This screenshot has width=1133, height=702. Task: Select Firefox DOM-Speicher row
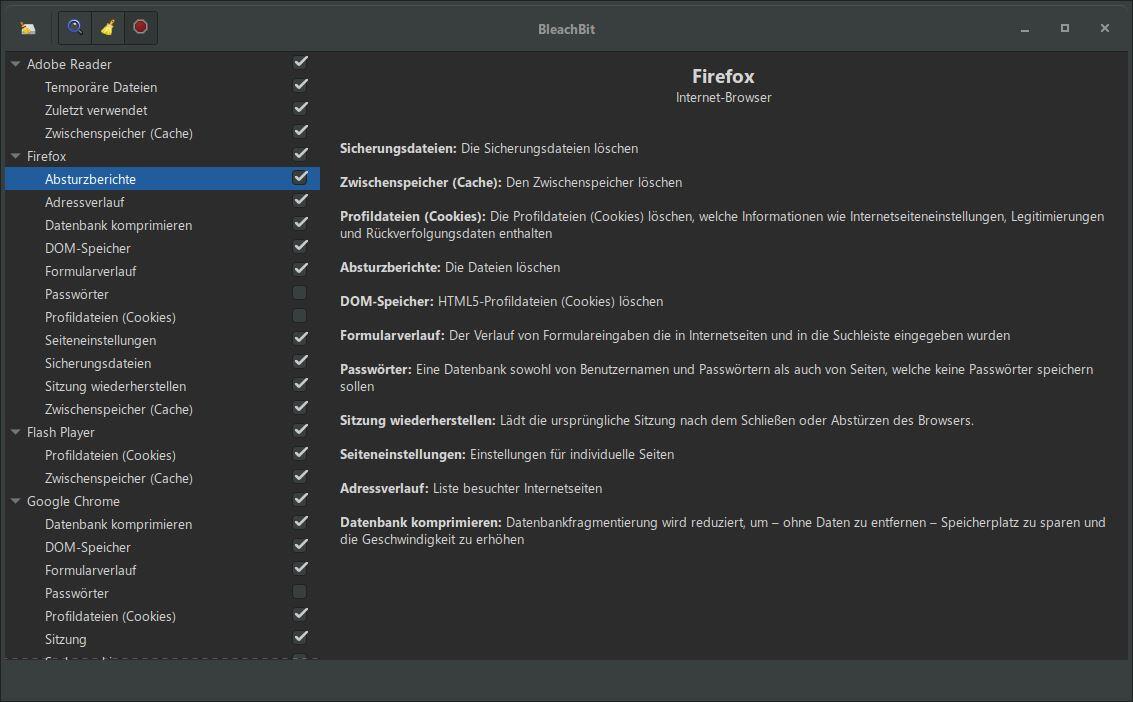tap(162, 248)
